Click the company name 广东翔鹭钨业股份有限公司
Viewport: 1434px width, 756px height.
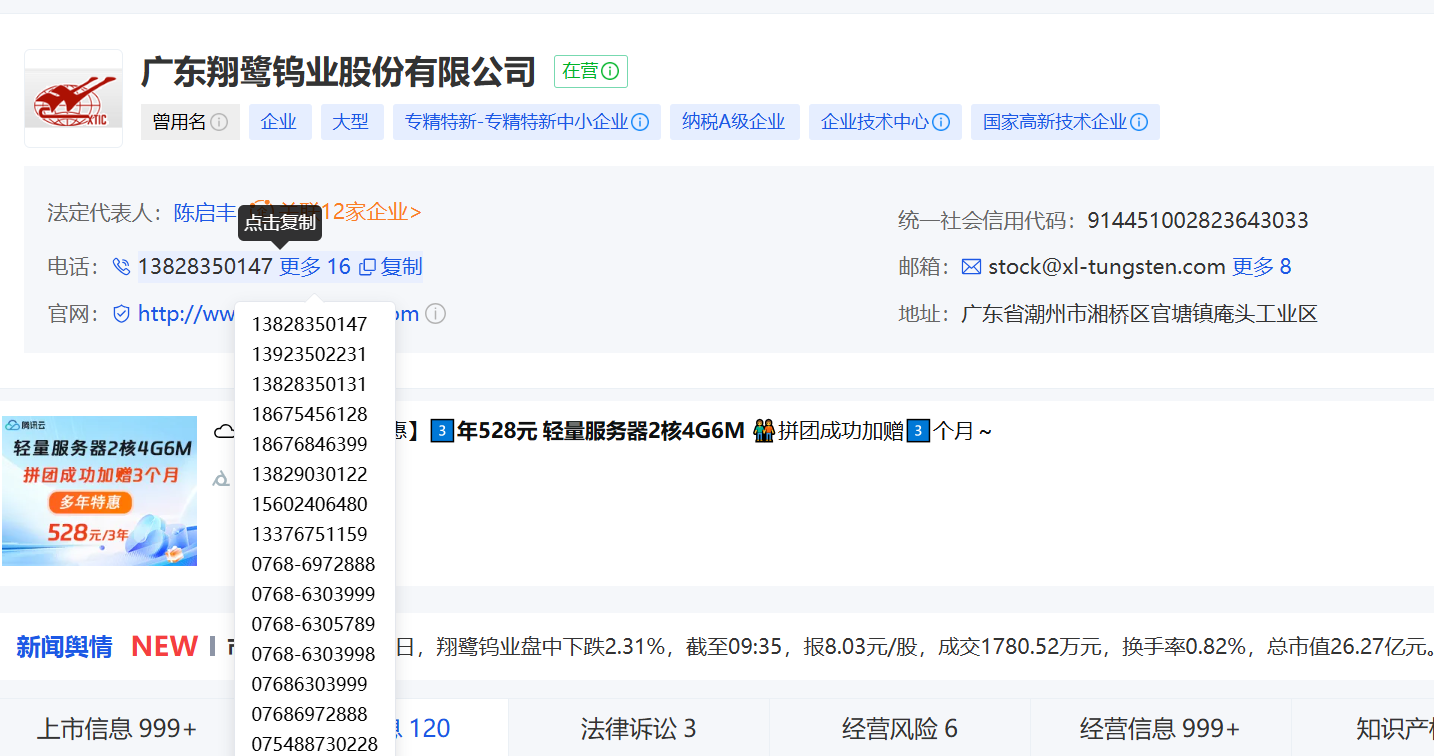(339, 72)
